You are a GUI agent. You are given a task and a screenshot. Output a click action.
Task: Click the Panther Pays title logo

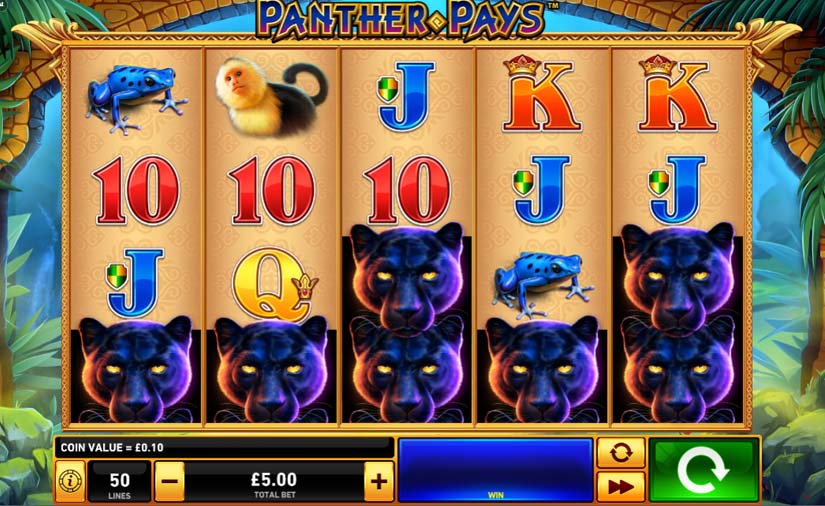tap(402, 21)
